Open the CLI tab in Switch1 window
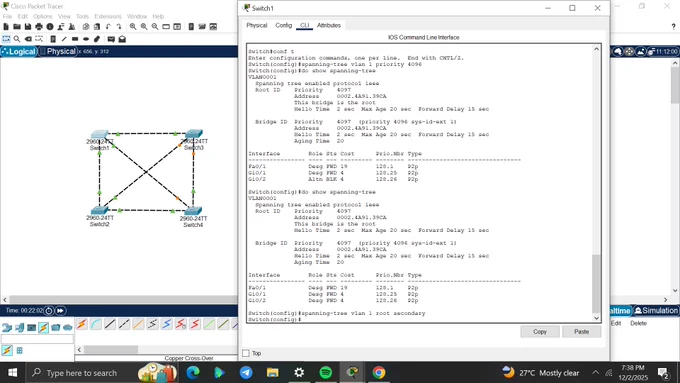Image resolution: width=680 pixels, height=383 pixels. tap(304, 26)
